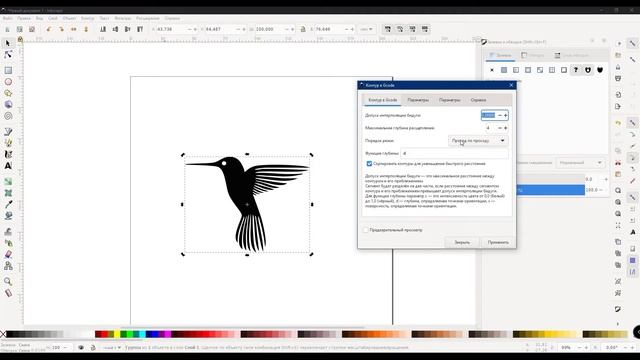Decrease Bezier interpolation tolerance value
Viewport: 640px width, 360px height.
[x=500, y=116]
